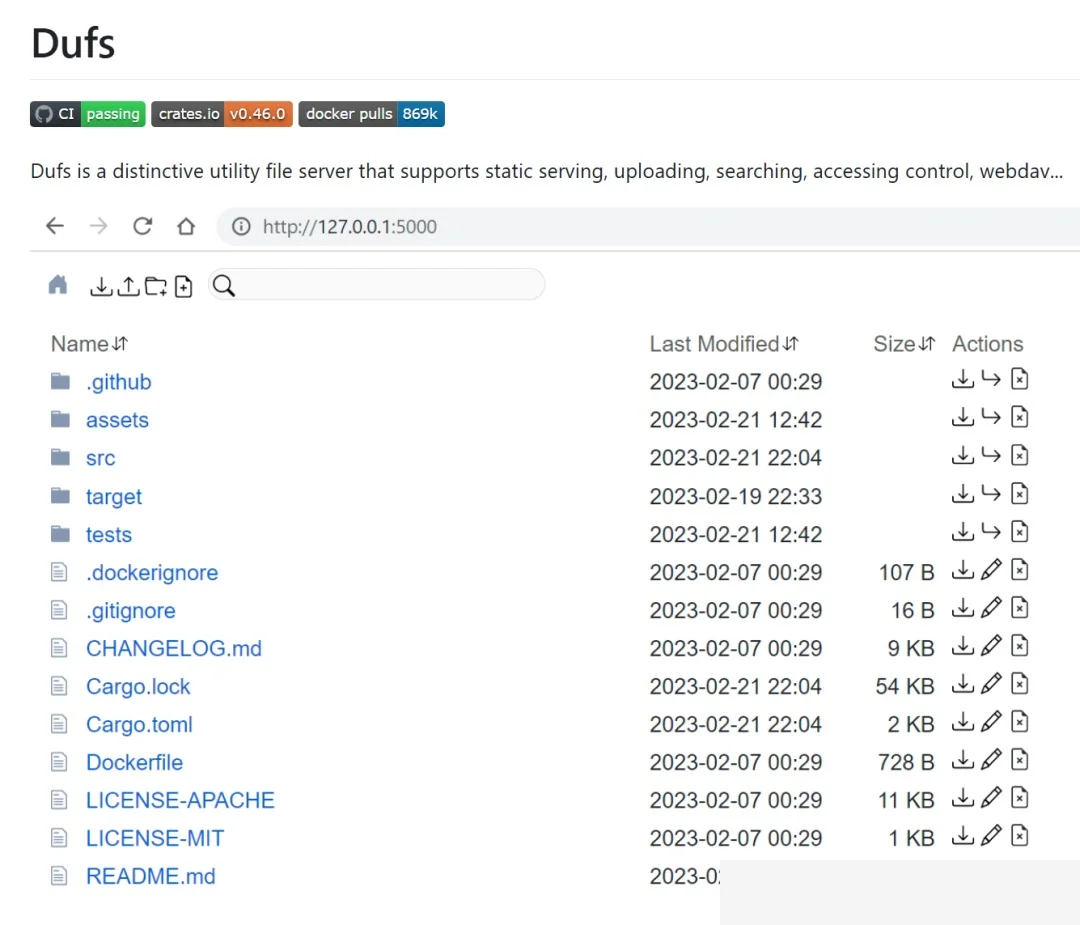Click the crates.io v0.46.0 badge
The height and width of the screenshot is (925, 1080).
point(222,114)
